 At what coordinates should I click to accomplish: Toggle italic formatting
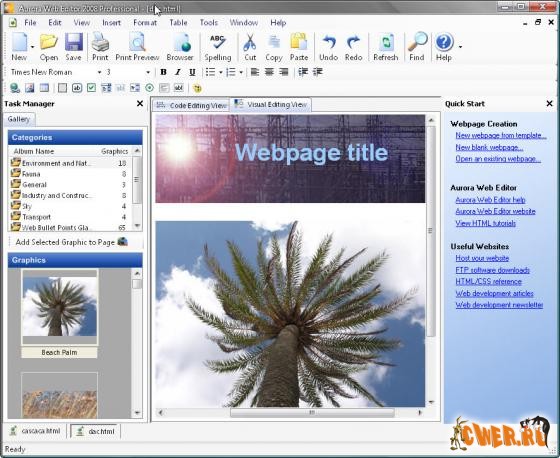[178, 72]
